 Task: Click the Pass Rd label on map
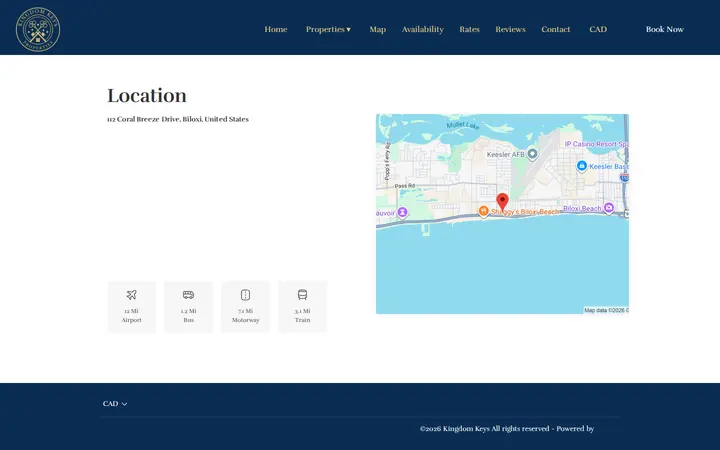[405, 186]
